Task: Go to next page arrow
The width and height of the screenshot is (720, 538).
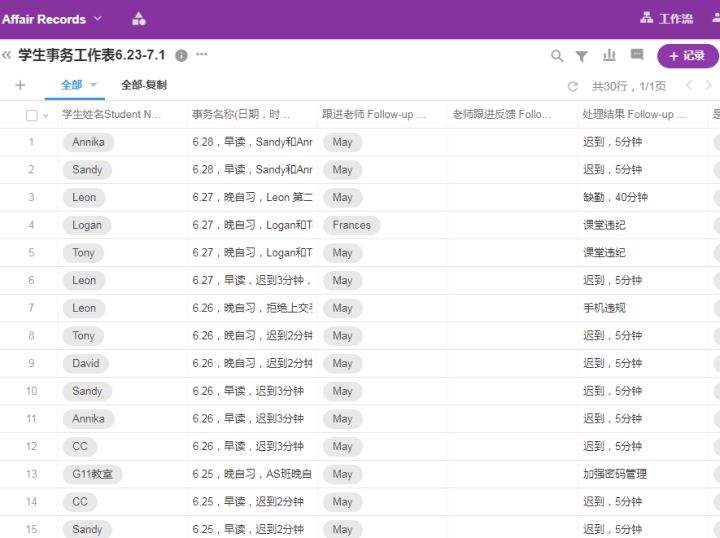Action: tap(710, 86)
